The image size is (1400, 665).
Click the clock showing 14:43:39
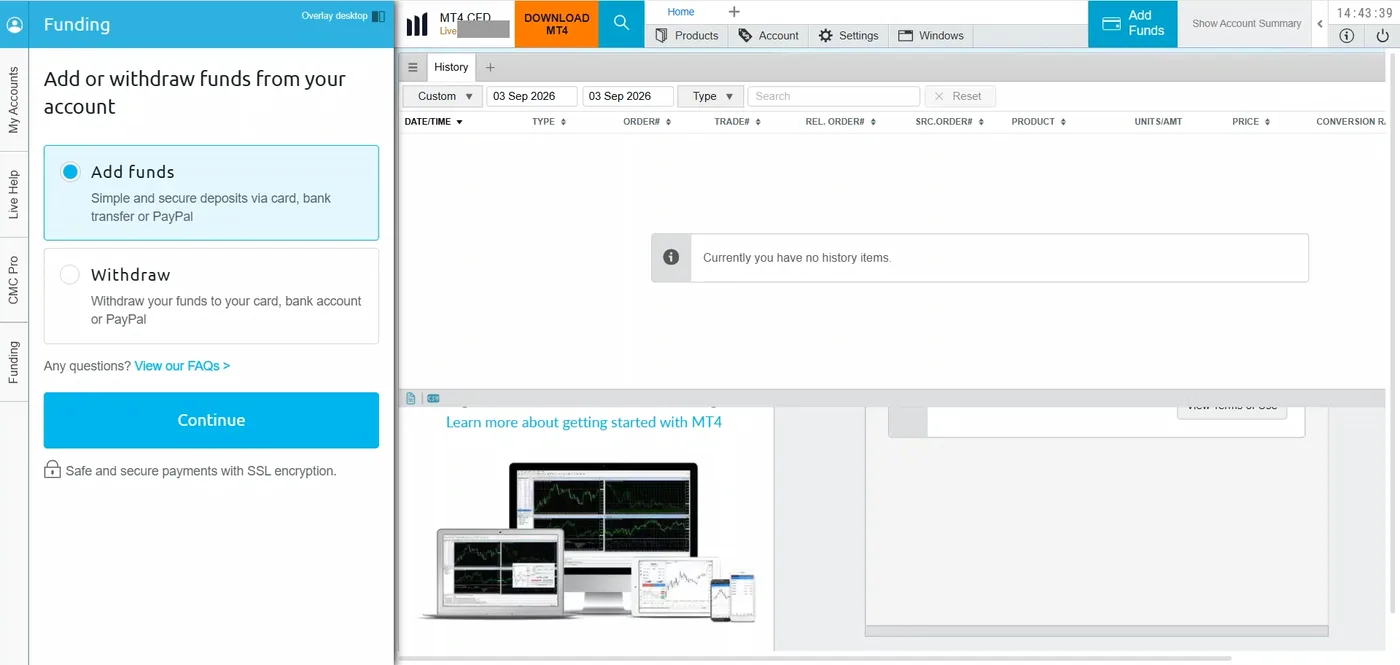tap(1365, 13)
